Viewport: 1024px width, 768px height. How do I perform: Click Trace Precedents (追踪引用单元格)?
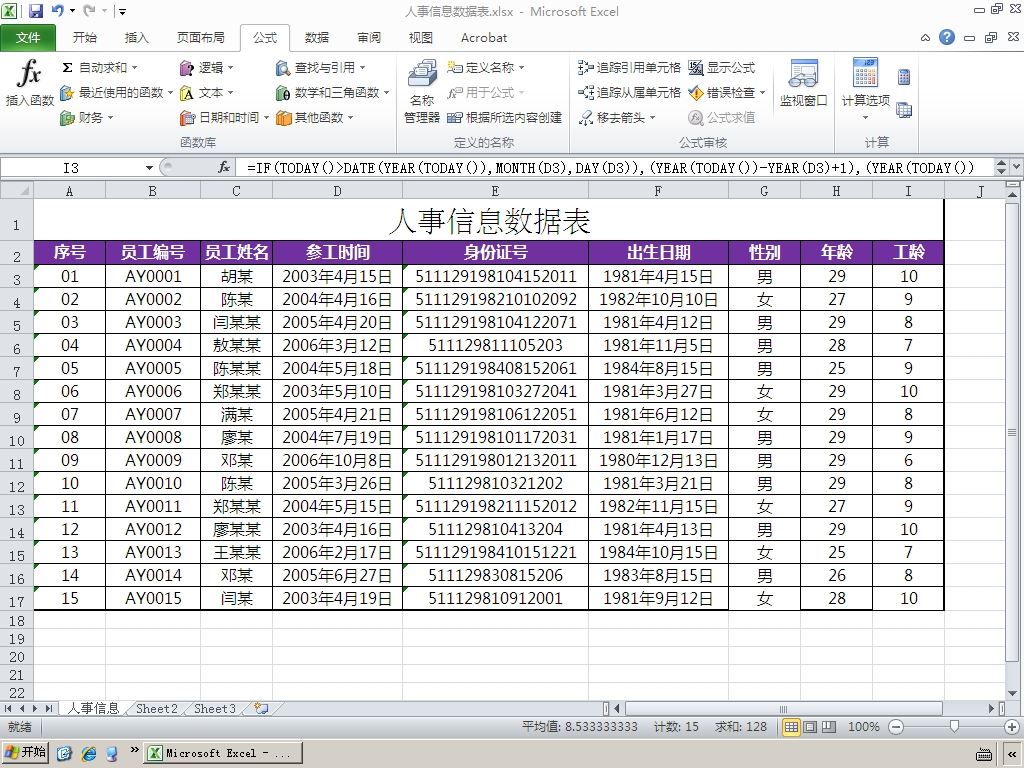[x=629, y=67]
